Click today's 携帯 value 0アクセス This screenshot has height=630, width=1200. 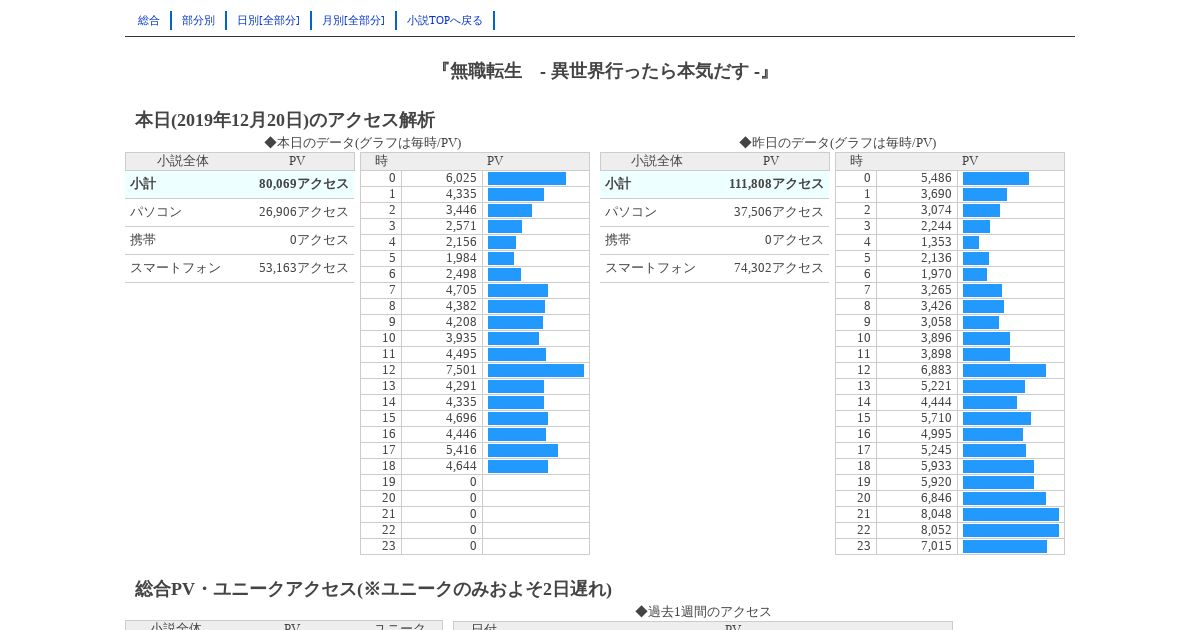pos(319,240)
